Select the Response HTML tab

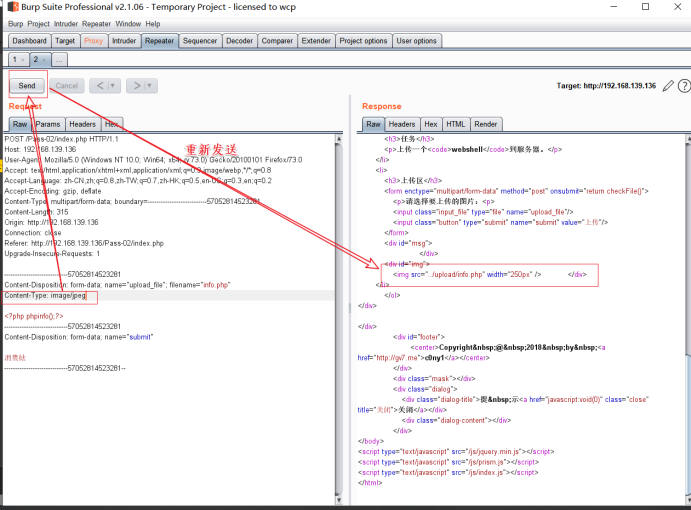coord(456,124)
